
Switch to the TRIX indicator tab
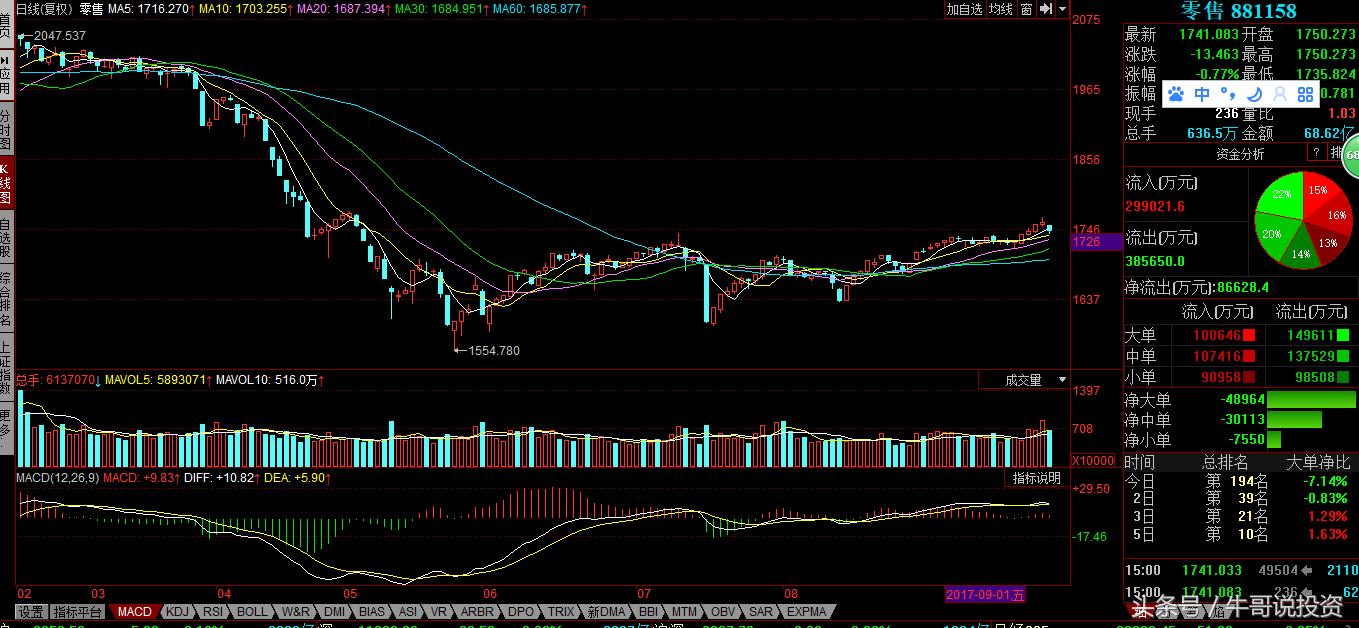[x=561, y=611]
